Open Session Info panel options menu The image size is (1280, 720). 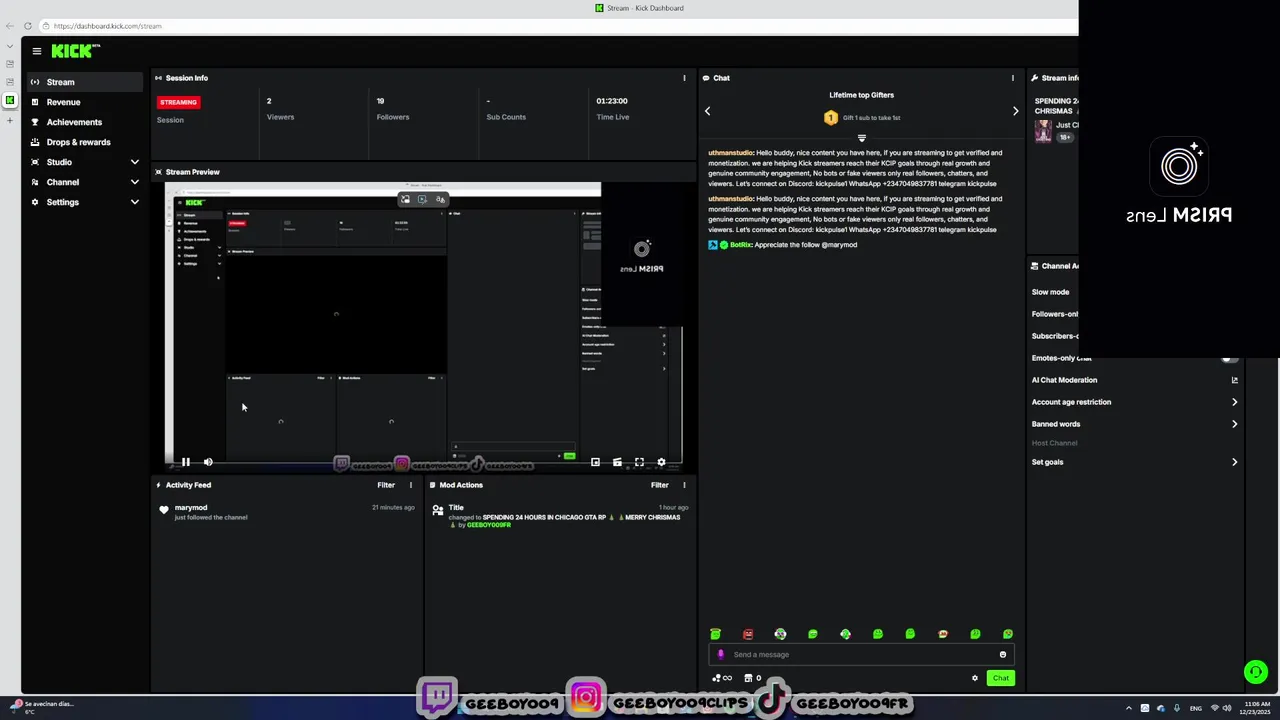[x=684, y=78]
